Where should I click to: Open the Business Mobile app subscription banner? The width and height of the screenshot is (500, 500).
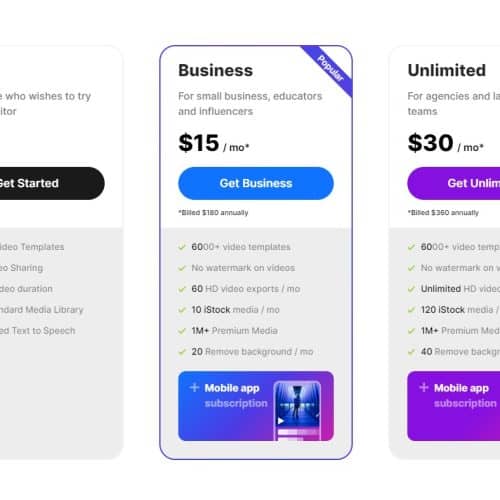tap(256, 406)
